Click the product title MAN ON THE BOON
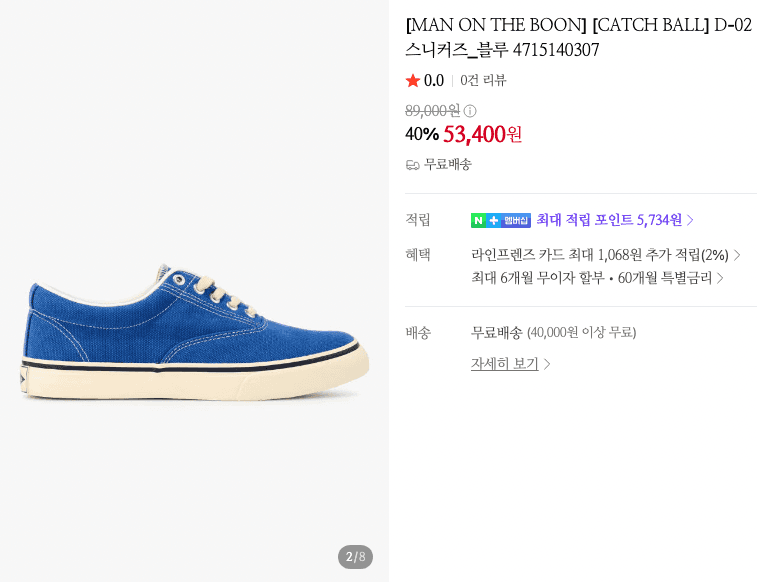 (x=496, y=25)
